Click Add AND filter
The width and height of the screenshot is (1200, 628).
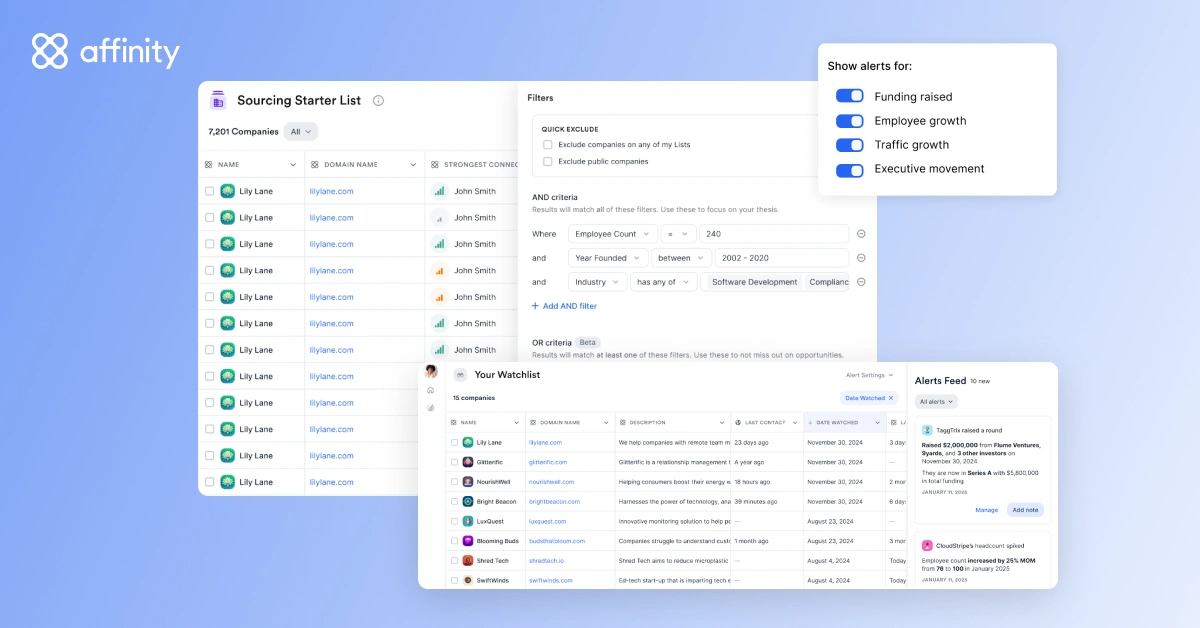click(564, 306)
